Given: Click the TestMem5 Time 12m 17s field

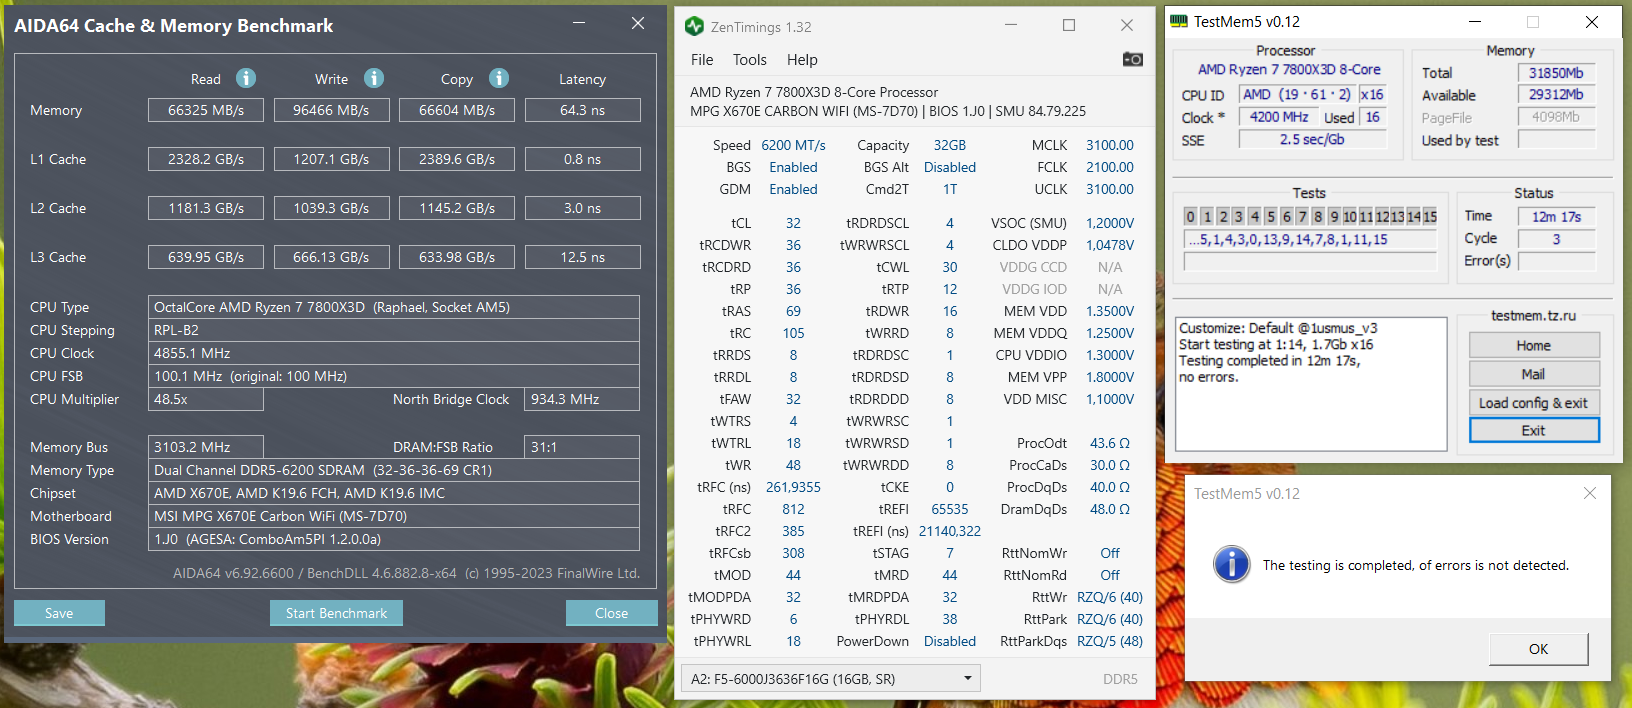Looking at the screenshot, I should [x=1556, y=217].
